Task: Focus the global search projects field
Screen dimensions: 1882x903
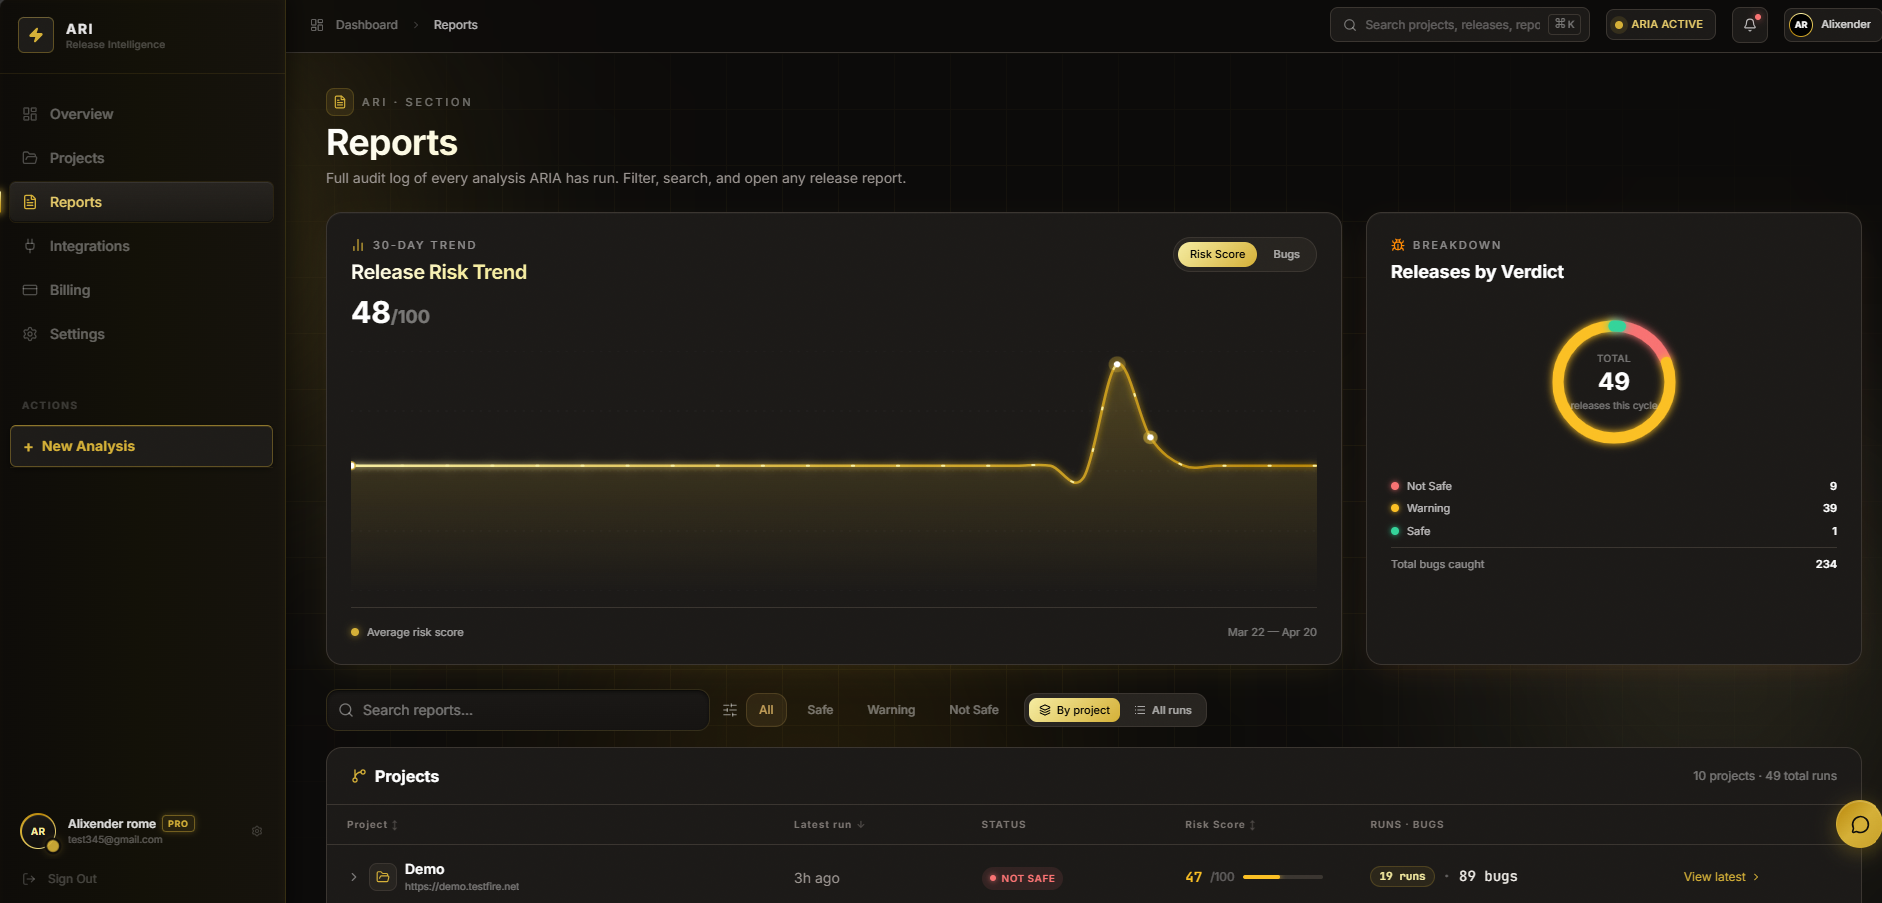Action: point(1459,25)
